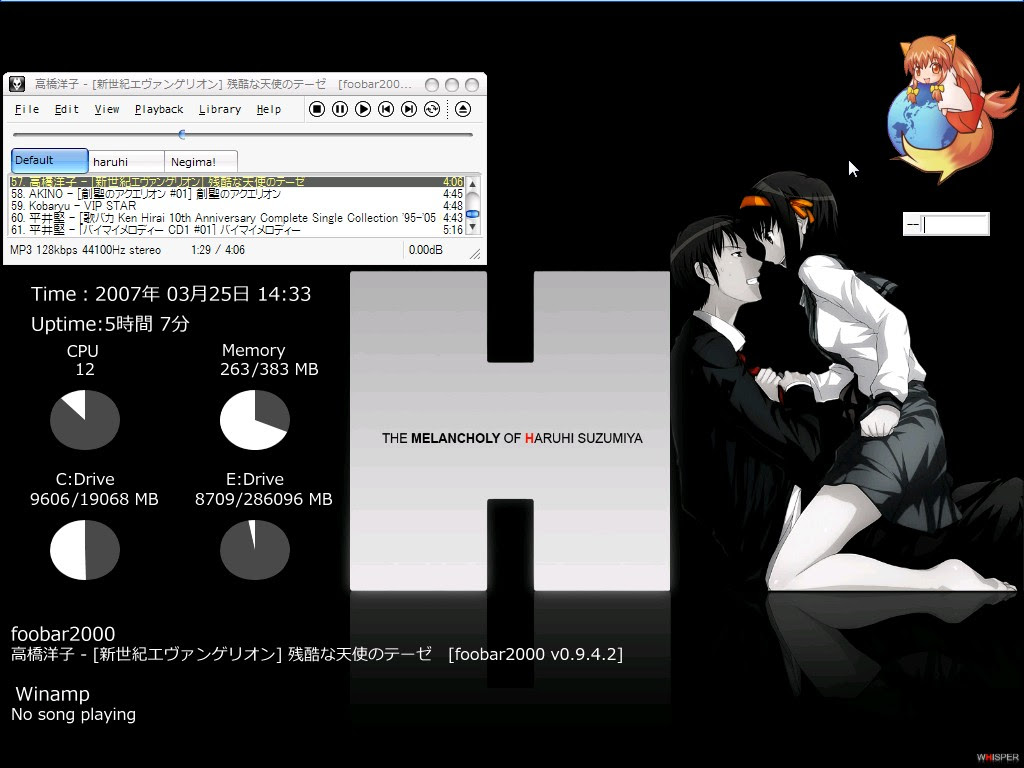The height and width of the screenshot is (768, 1024).
Task: Open the Help menu
Action: [268, 109]
